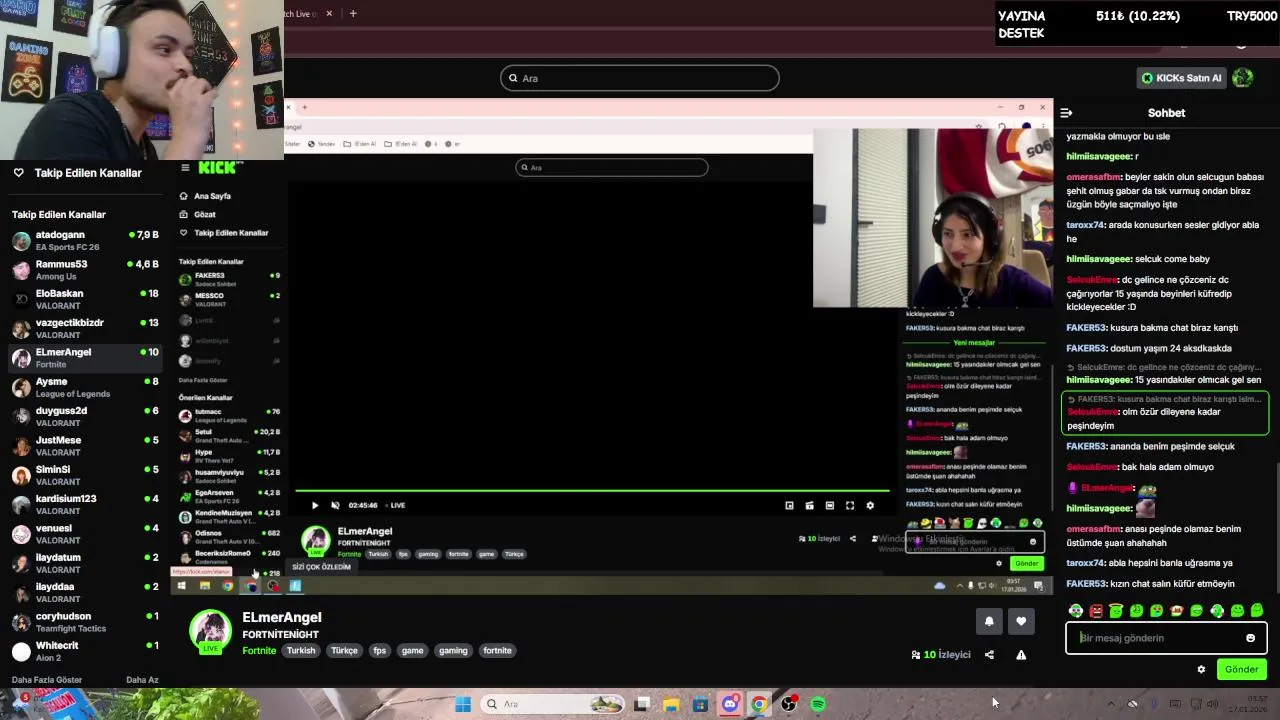Open Discord from the Windows taskbar
The image size is (1280, 720).
730,704
